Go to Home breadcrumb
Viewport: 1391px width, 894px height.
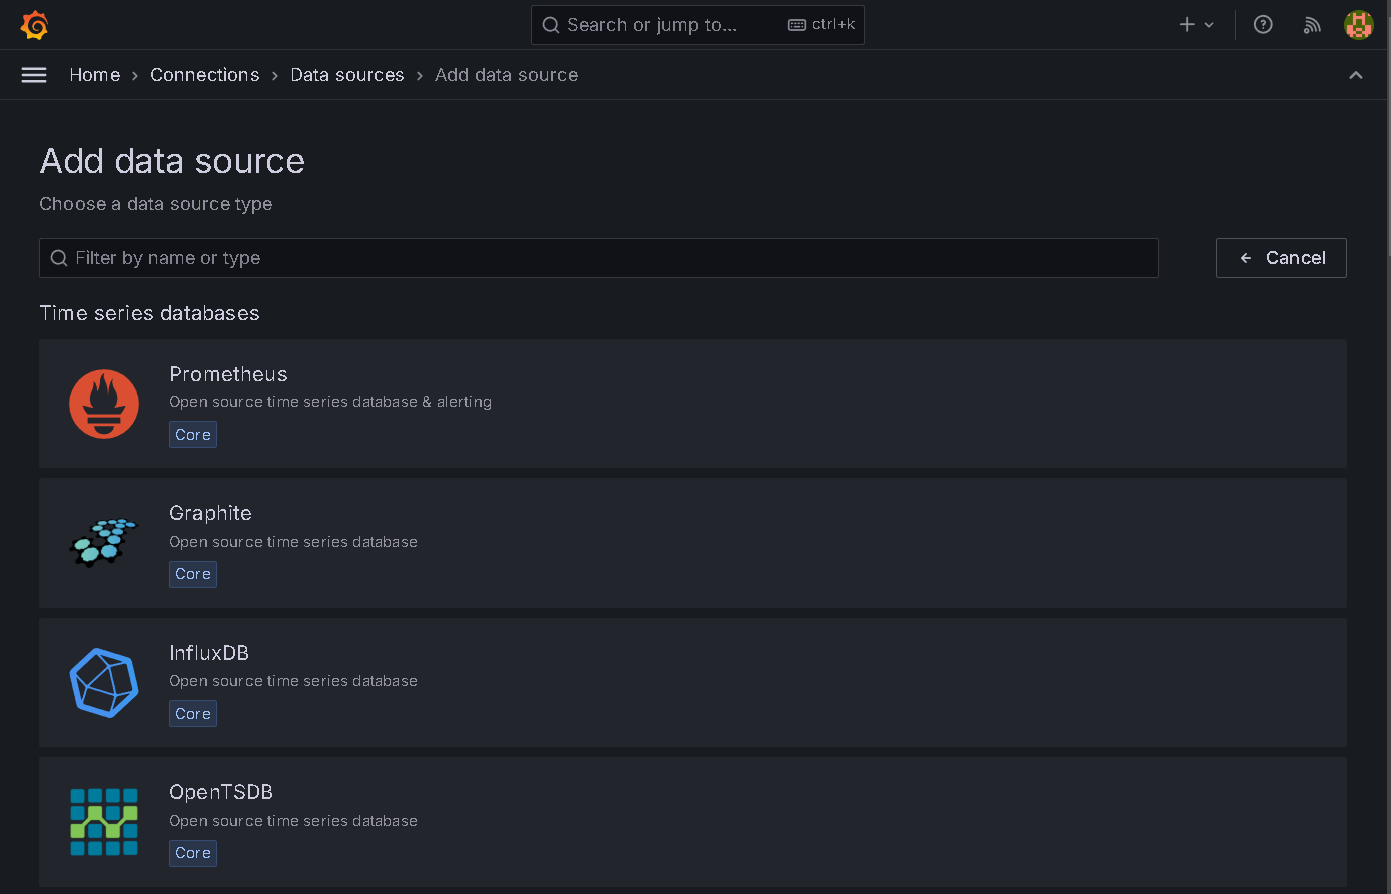point(95,75)
